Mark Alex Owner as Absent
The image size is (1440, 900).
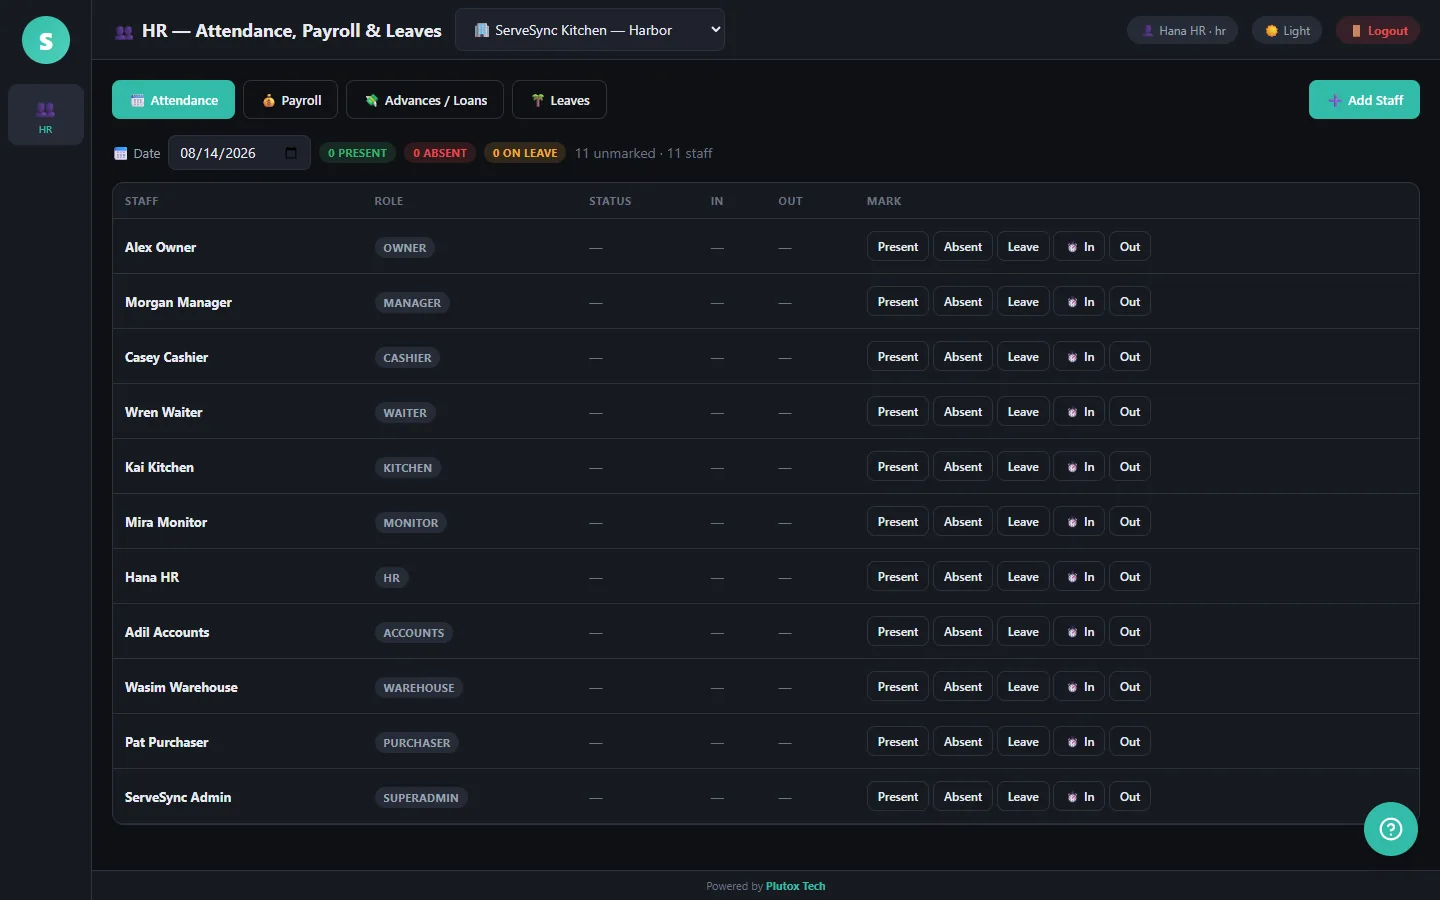(963, 247)
